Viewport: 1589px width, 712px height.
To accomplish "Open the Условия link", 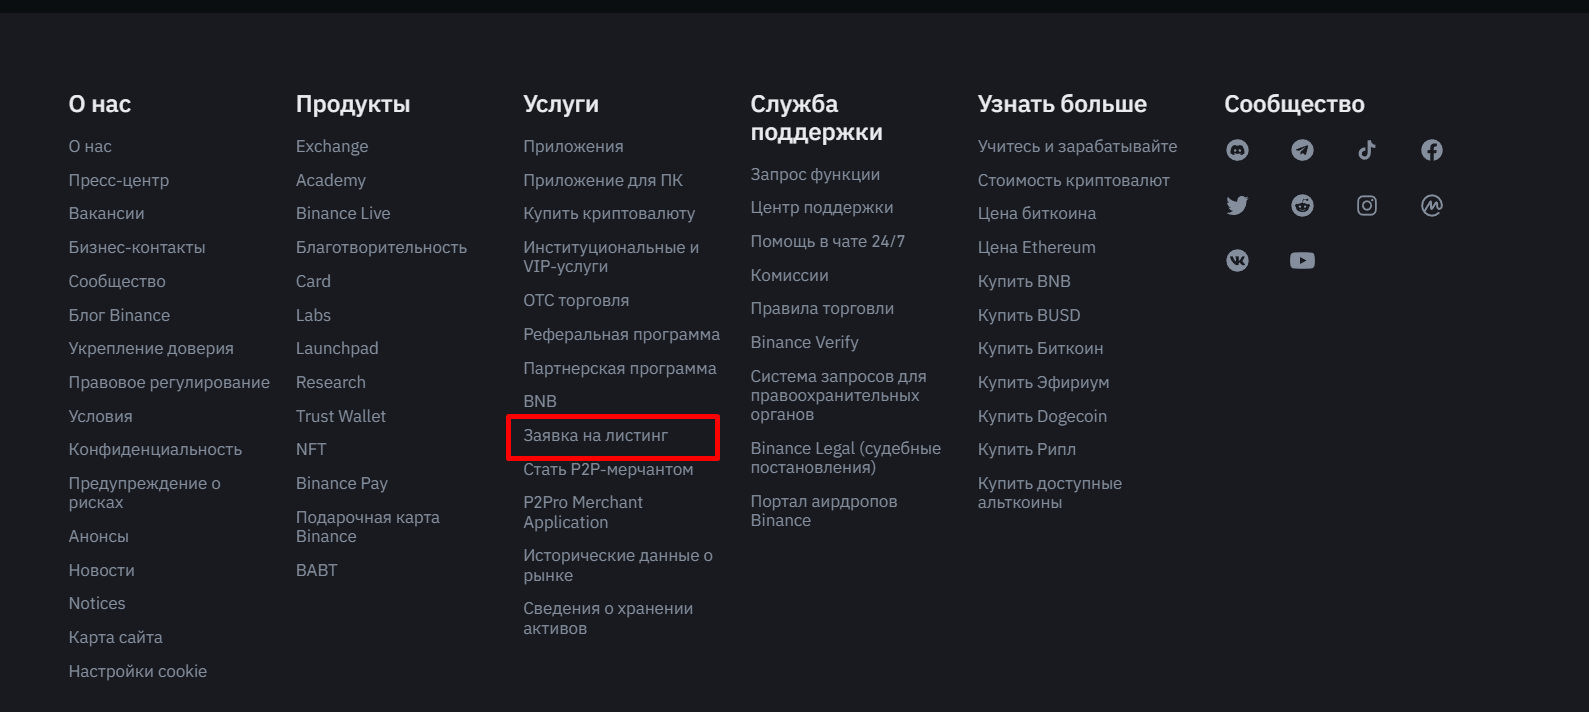I will click(x=100, y=416).
